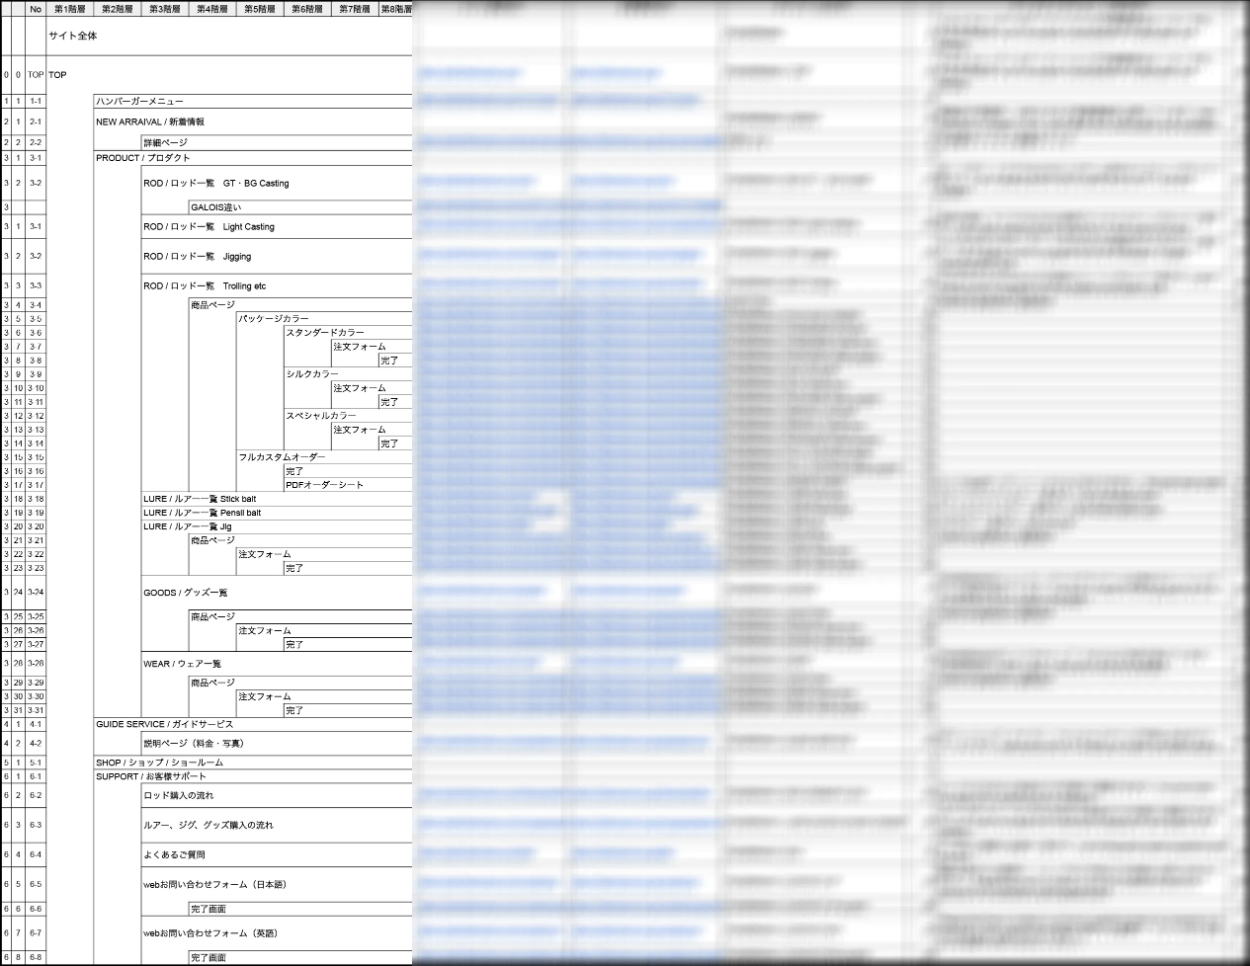Click the フルカスタムオーダー cell

coord(324,457)
